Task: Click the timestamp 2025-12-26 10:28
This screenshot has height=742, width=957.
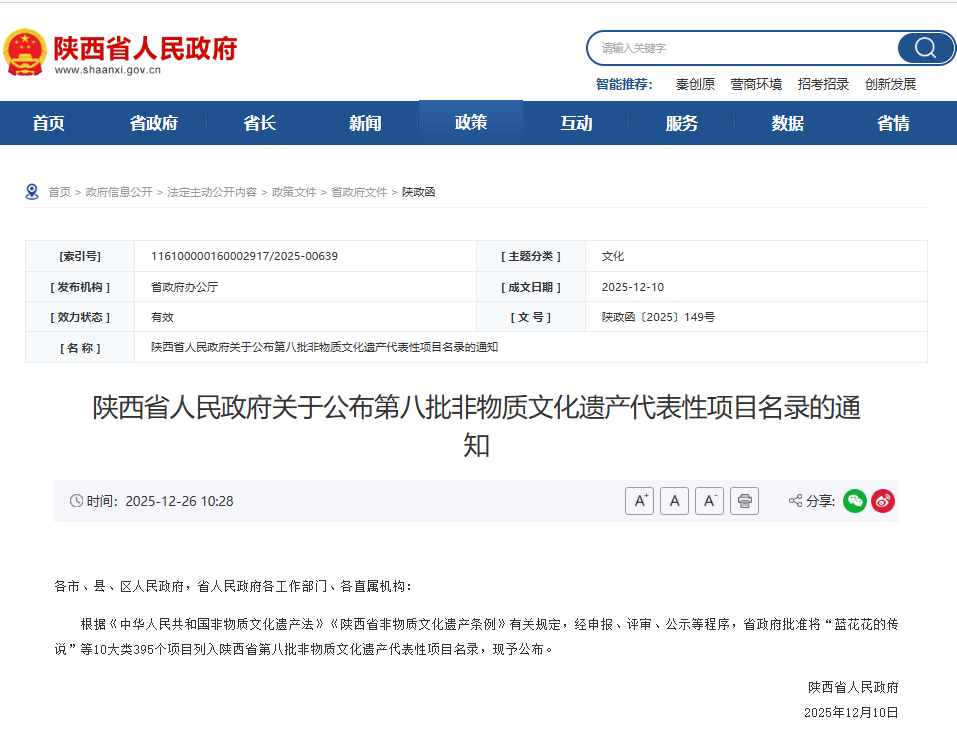Action: coord(179,501)
